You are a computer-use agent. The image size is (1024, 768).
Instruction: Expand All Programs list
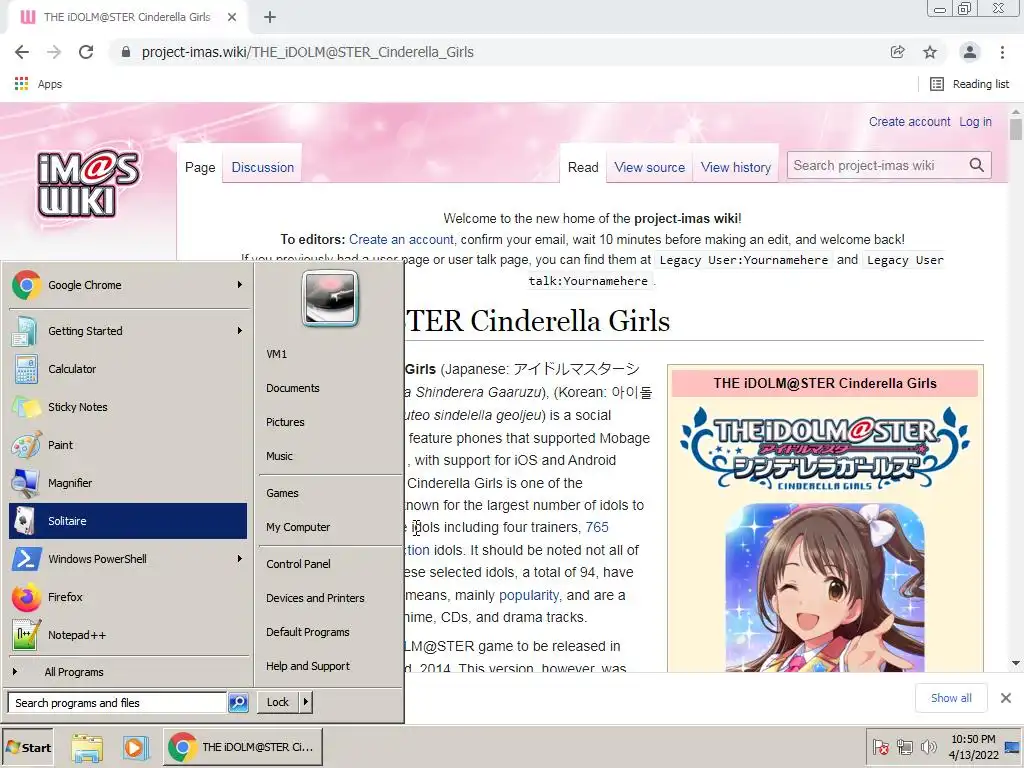[128, 672]
